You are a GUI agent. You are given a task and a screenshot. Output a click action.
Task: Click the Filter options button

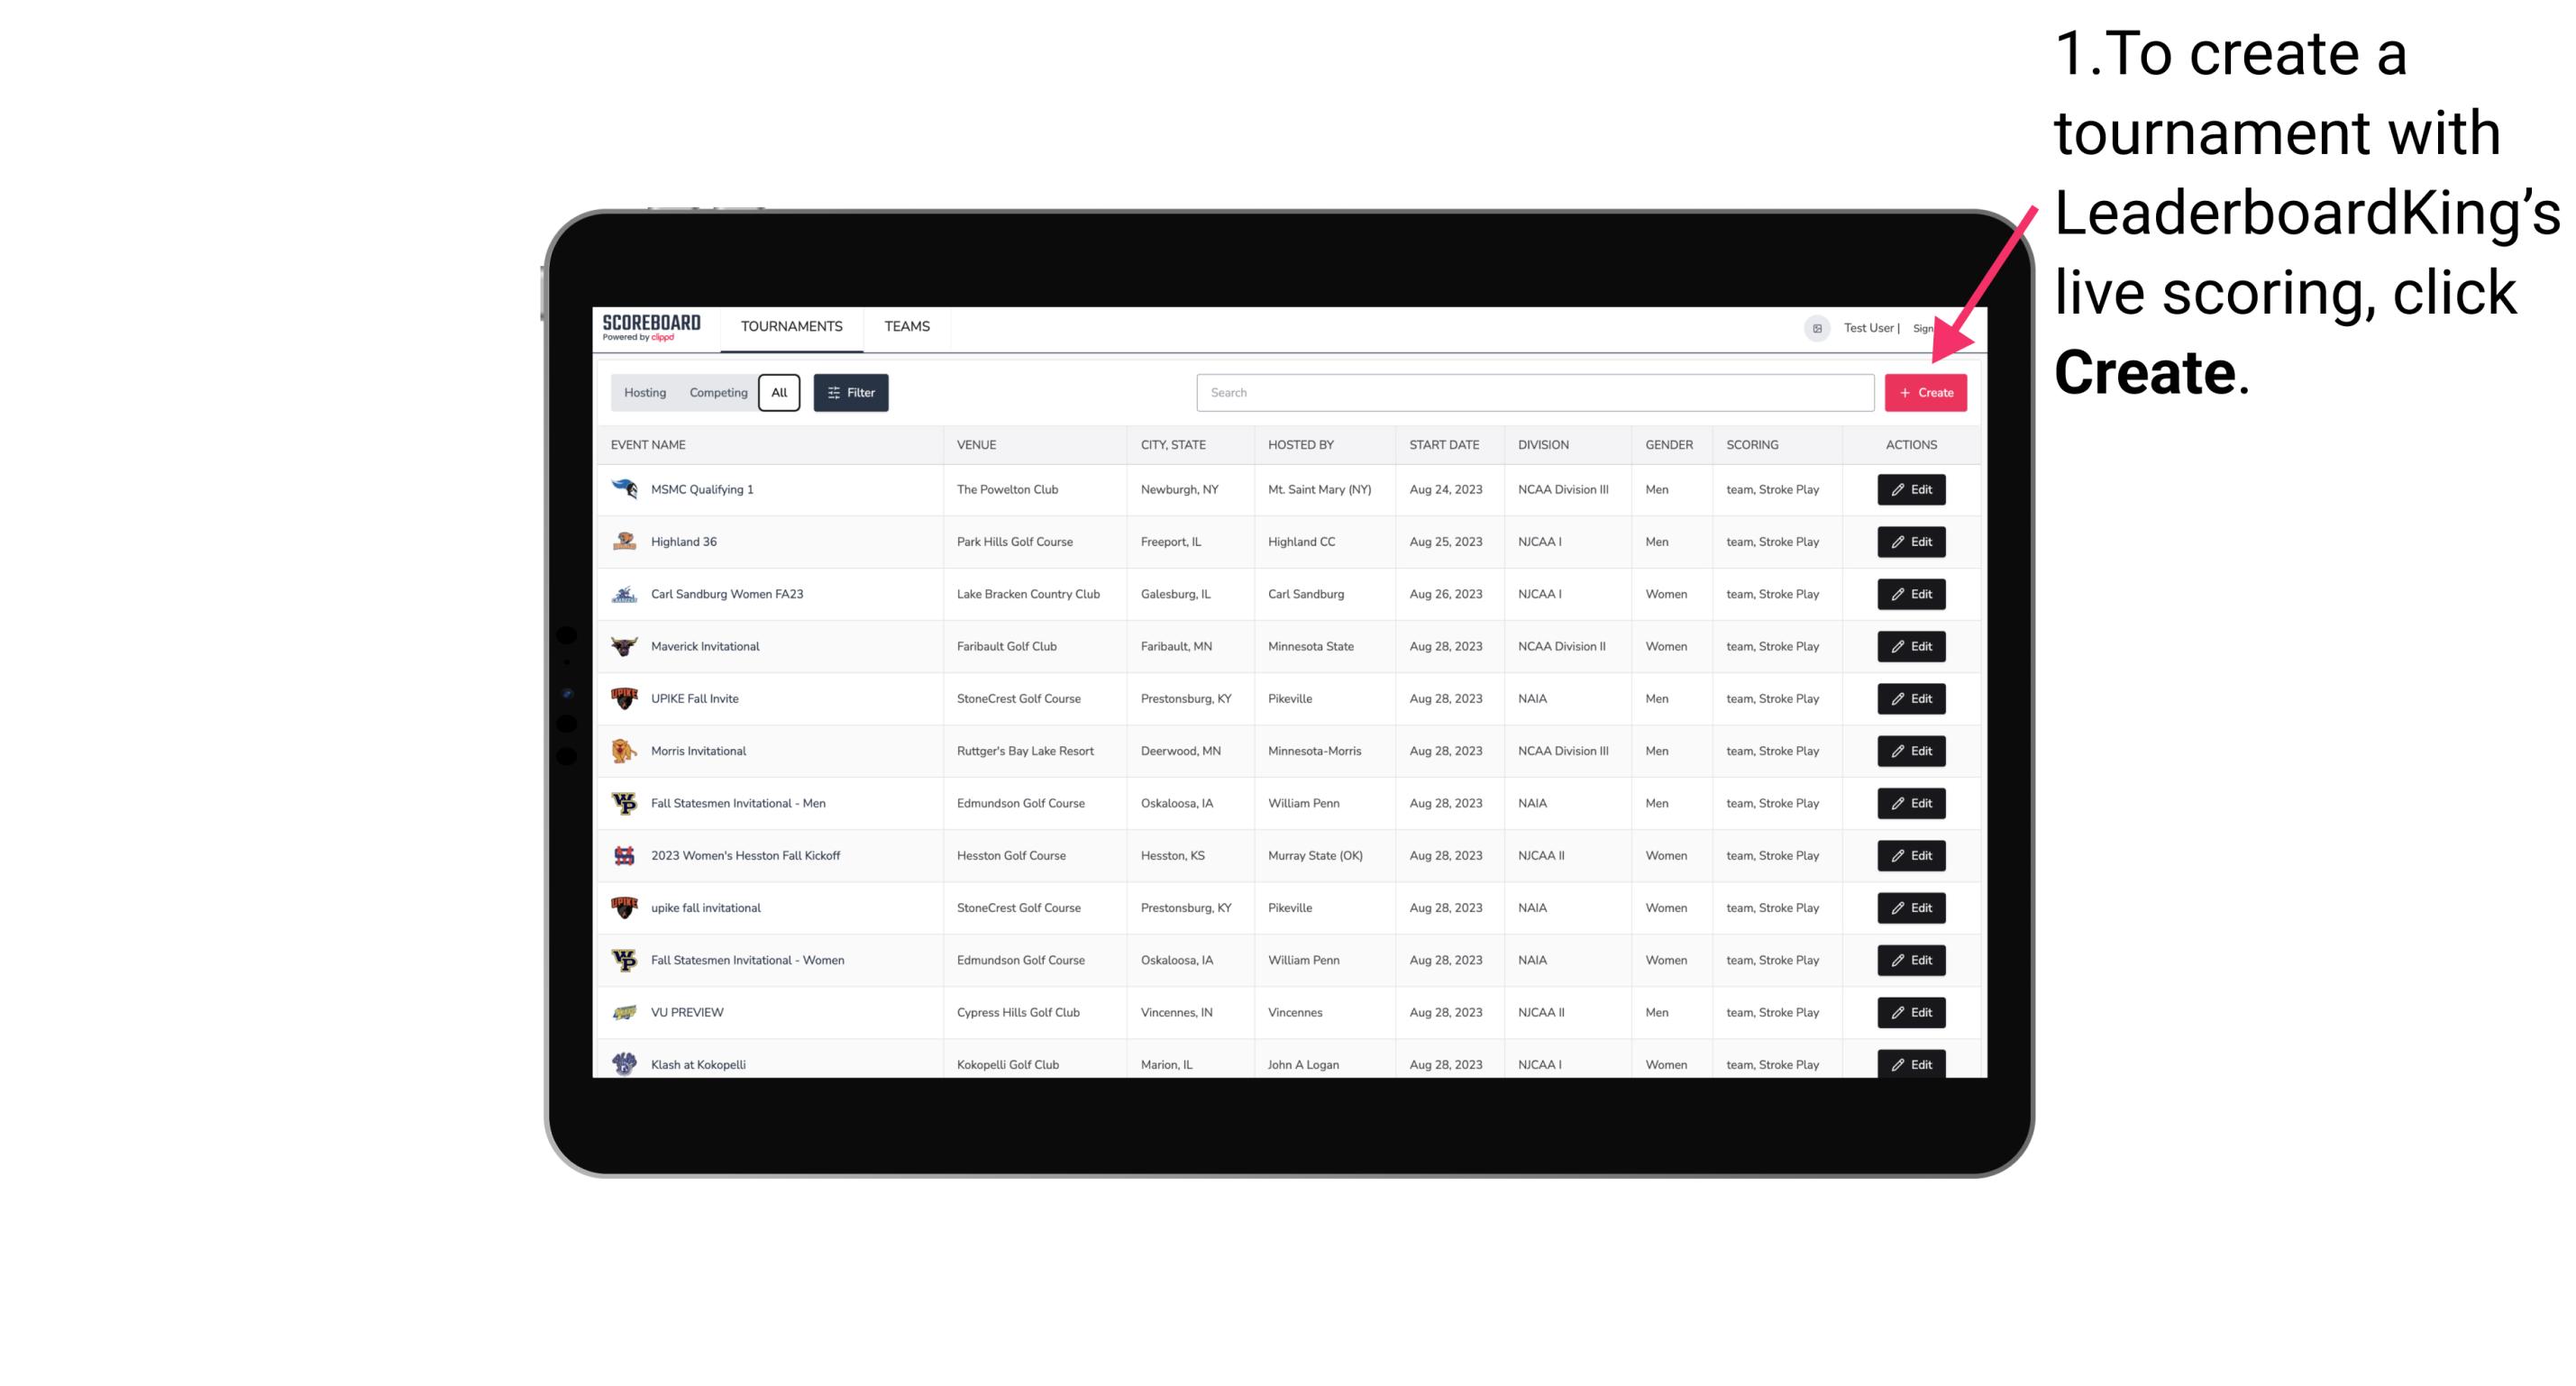click(x=852, y=391)
